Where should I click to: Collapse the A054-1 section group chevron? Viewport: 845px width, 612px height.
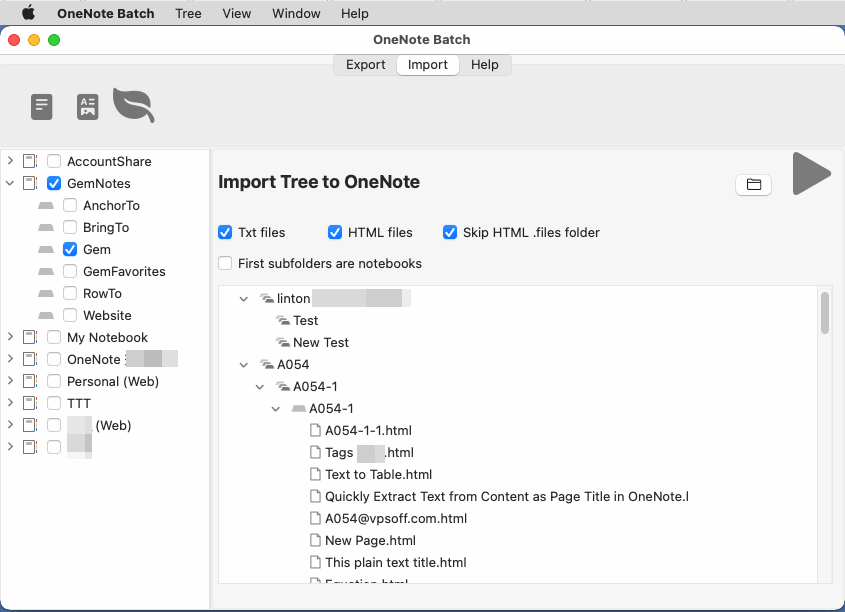pos(260,387)
